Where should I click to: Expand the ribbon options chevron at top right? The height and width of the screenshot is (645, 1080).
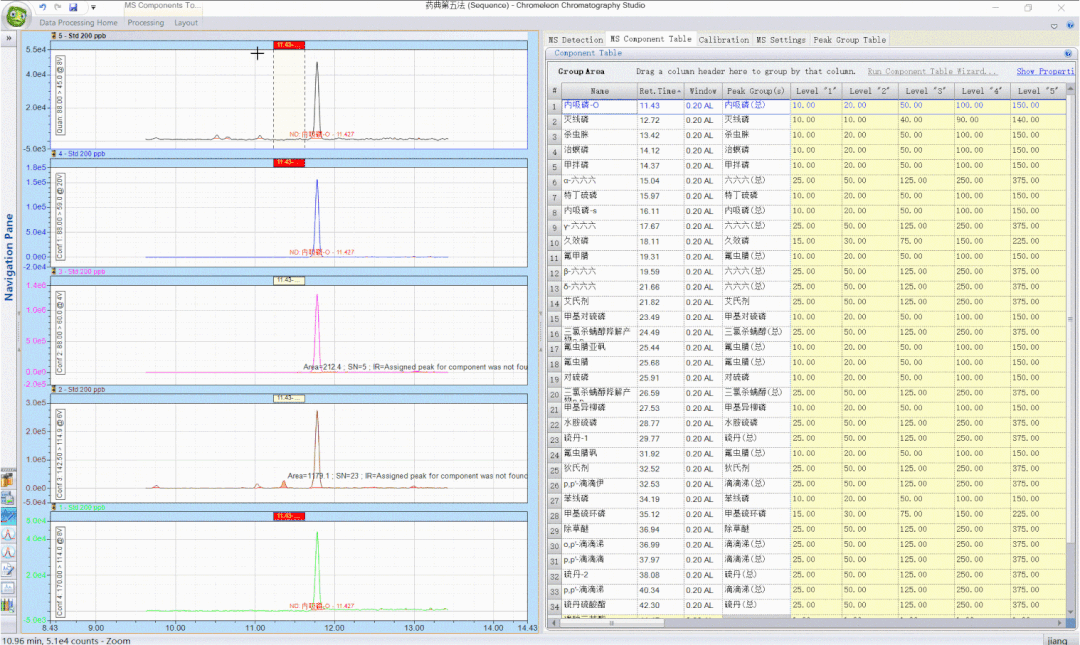(x=1056, y=25)
